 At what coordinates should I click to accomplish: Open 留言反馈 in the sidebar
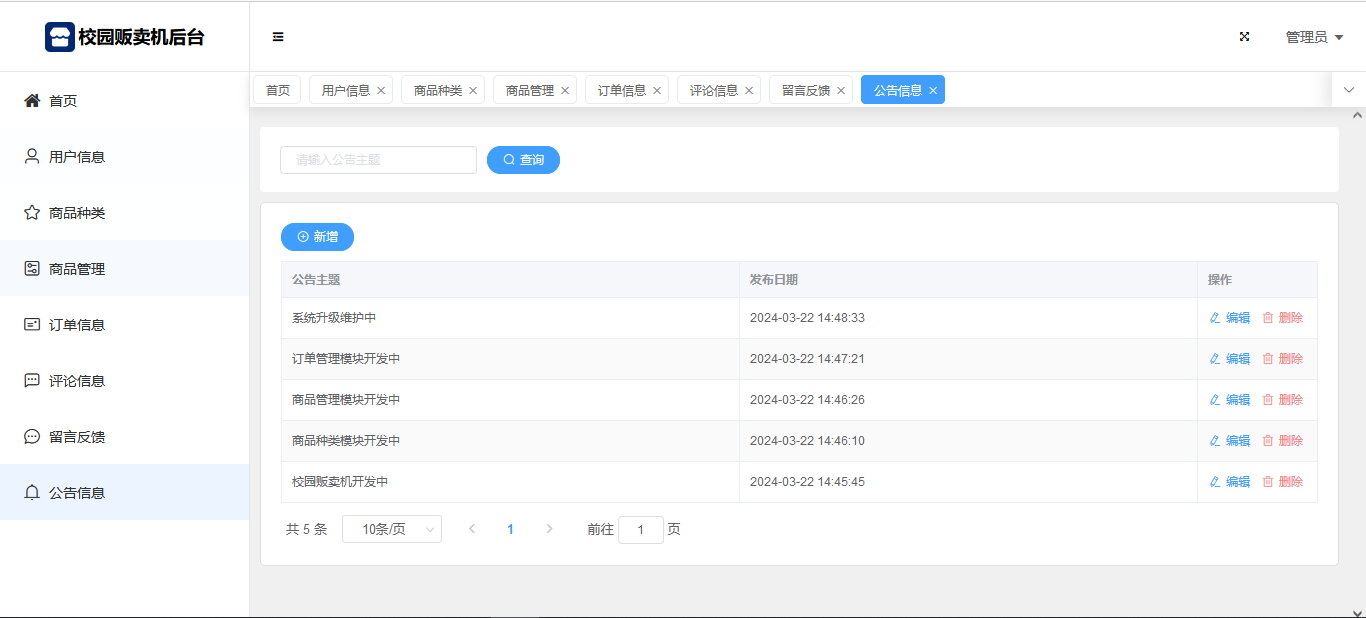[76, 437]
